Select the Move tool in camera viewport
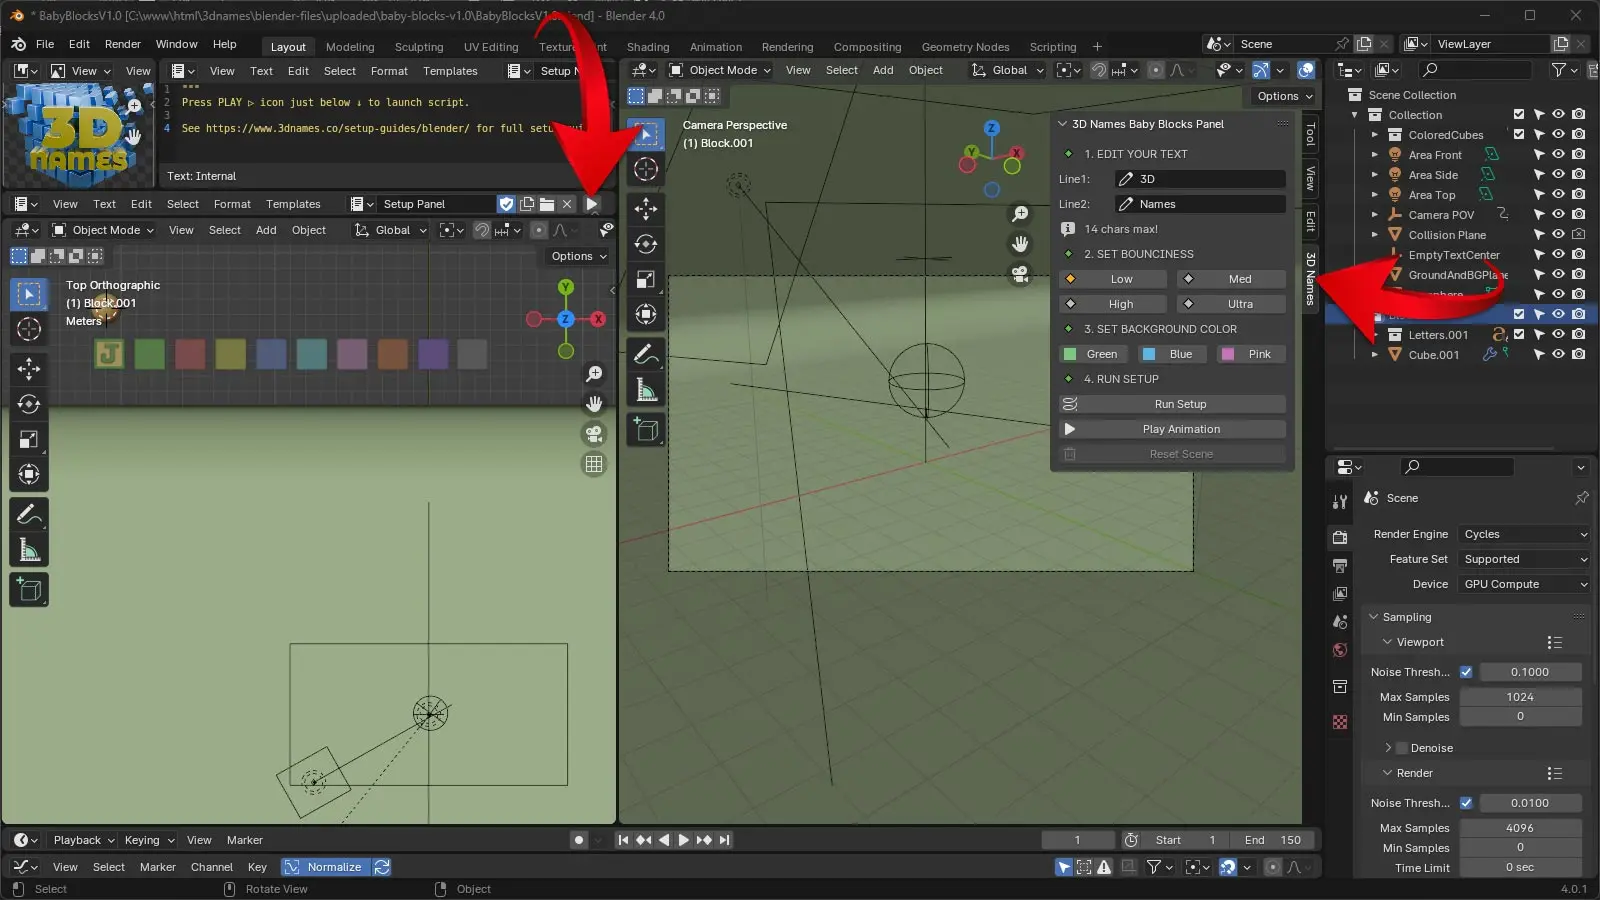 pyautogui.click(x=646, y=209)
